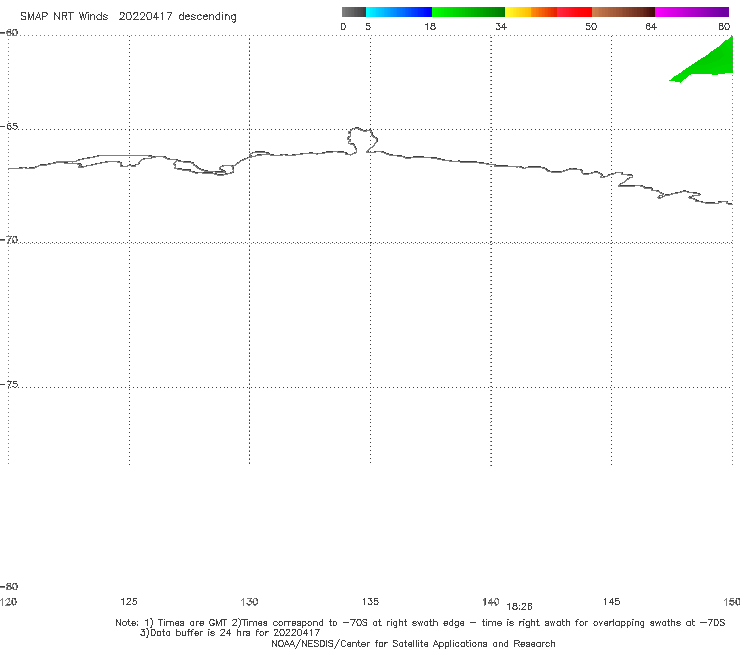
Task: Click the color bar label '34'
Action: click(x=501, y=26)
